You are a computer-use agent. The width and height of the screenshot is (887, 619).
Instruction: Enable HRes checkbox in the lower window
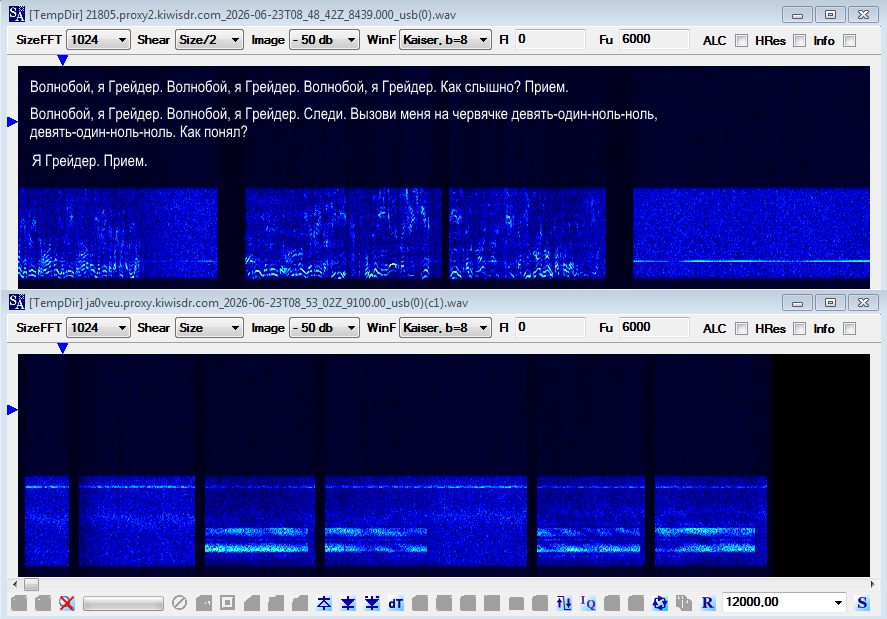799,329
